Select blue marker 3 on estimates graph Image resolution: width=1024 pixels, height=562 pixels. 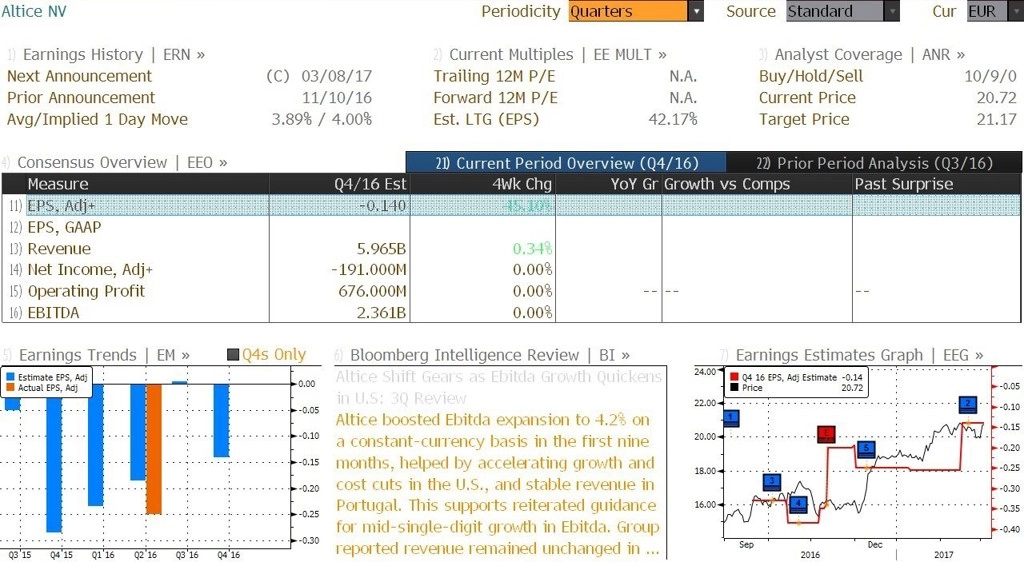point(772,482)
